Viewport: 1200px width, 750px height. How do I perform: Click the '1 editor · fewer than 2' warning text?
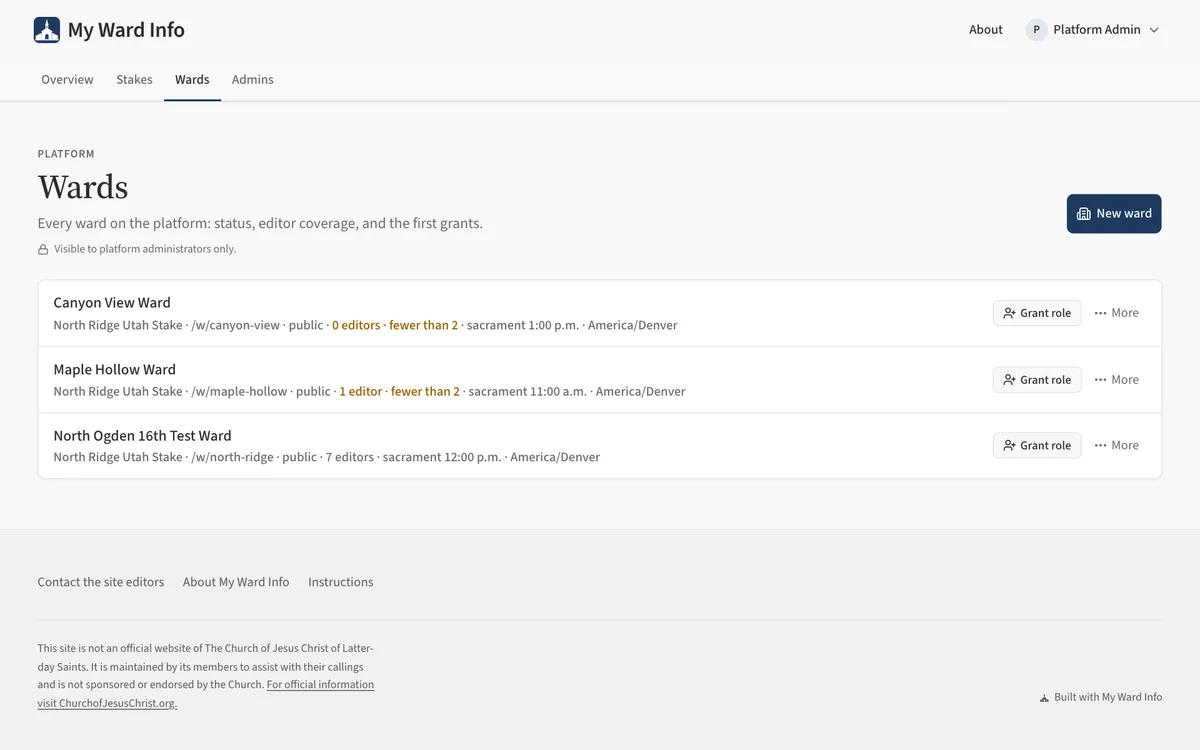(x=400, y=392)
